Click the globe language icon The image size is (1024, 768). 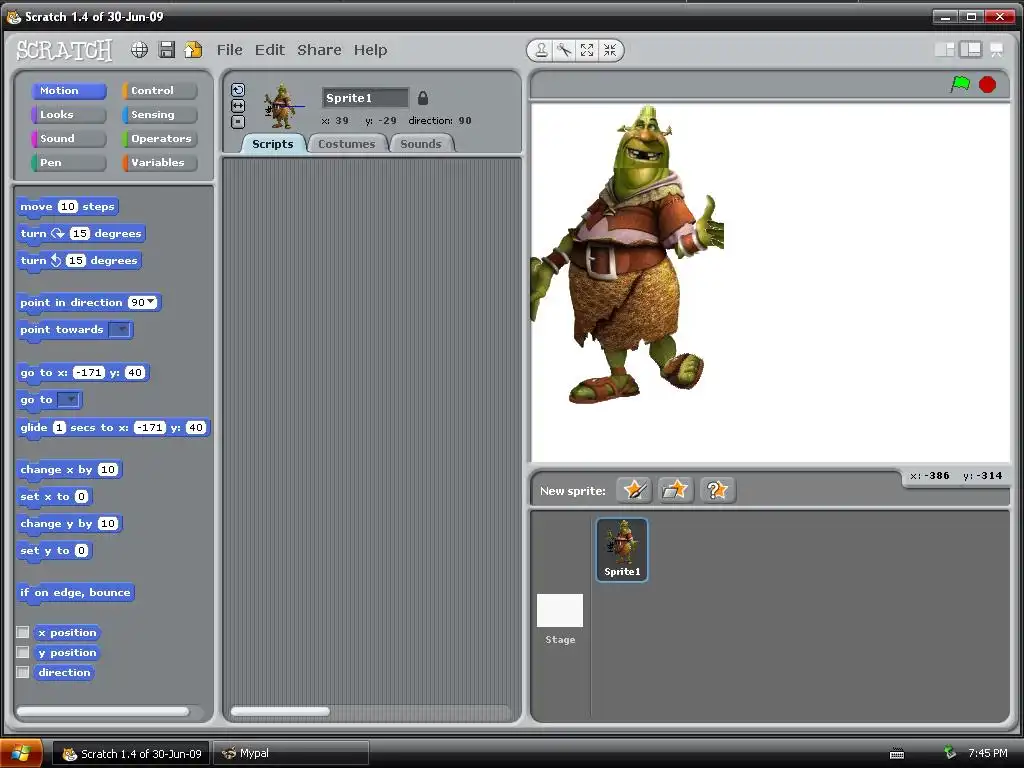(139, 50)
